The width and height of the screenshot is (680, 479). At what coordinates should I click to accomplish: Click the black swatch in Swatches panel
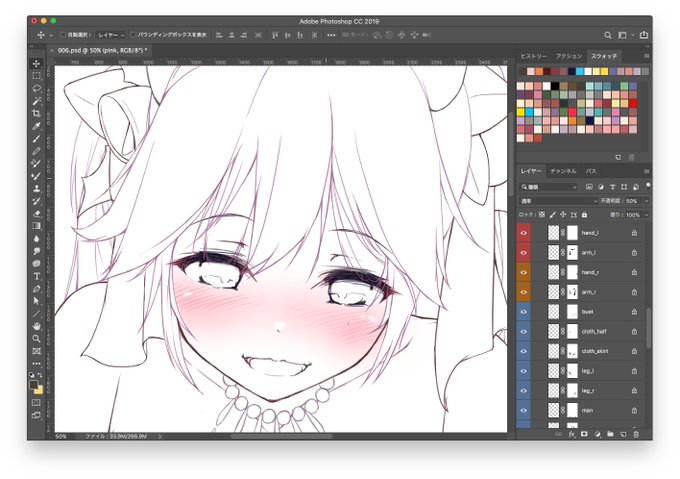pyautogui.click(x=555, y=86)
